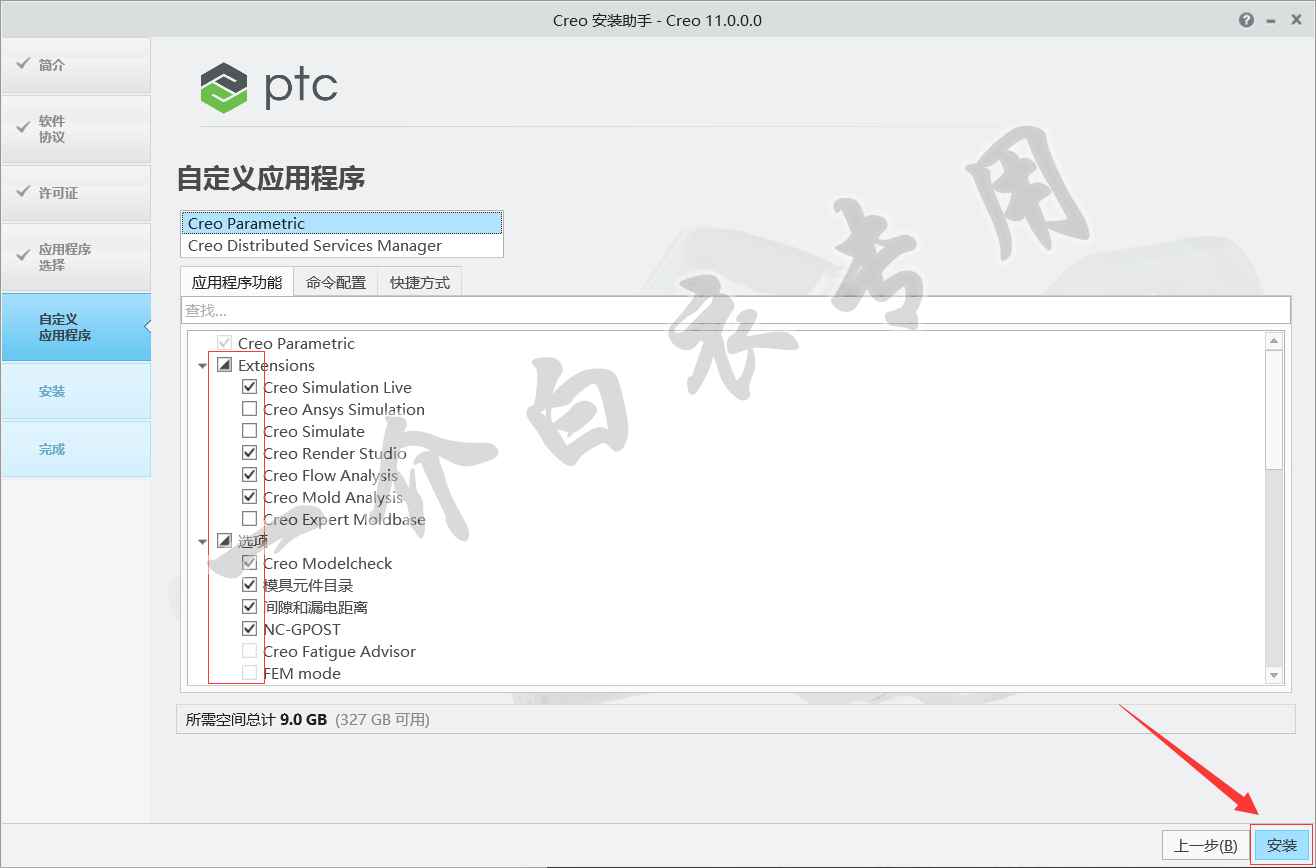Collapse the 选项 tree node
The width and height of the screenshot is (1316, 868).
click(x=202, y=542)
